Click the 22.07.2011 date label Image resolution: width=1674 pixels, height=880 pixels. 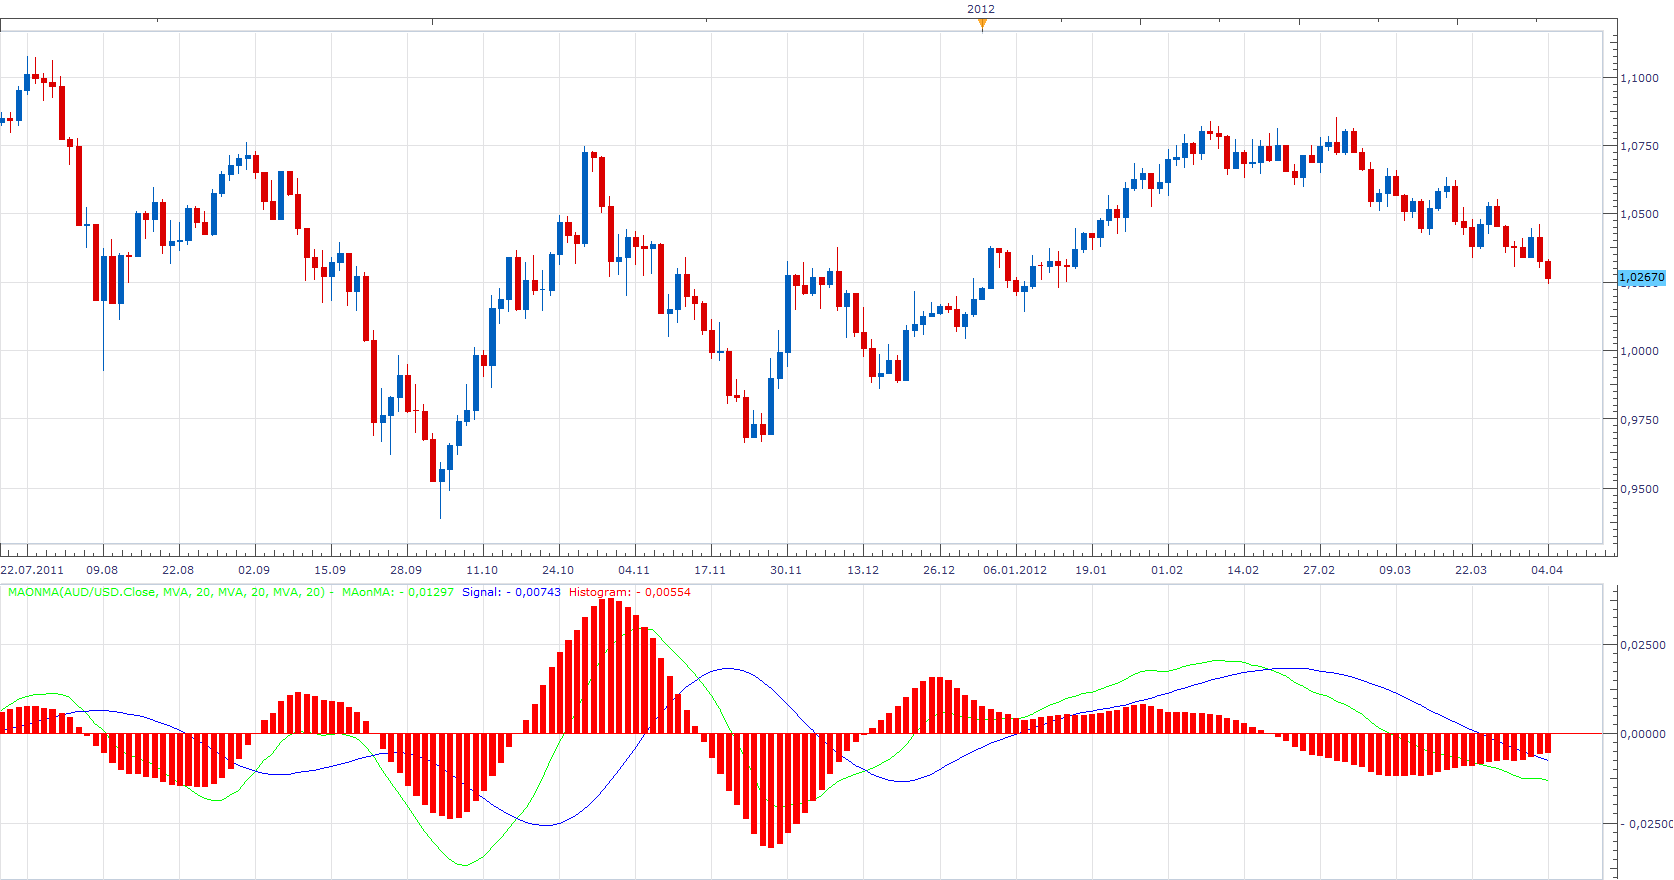pyautogui.click(x=32, y=570)
